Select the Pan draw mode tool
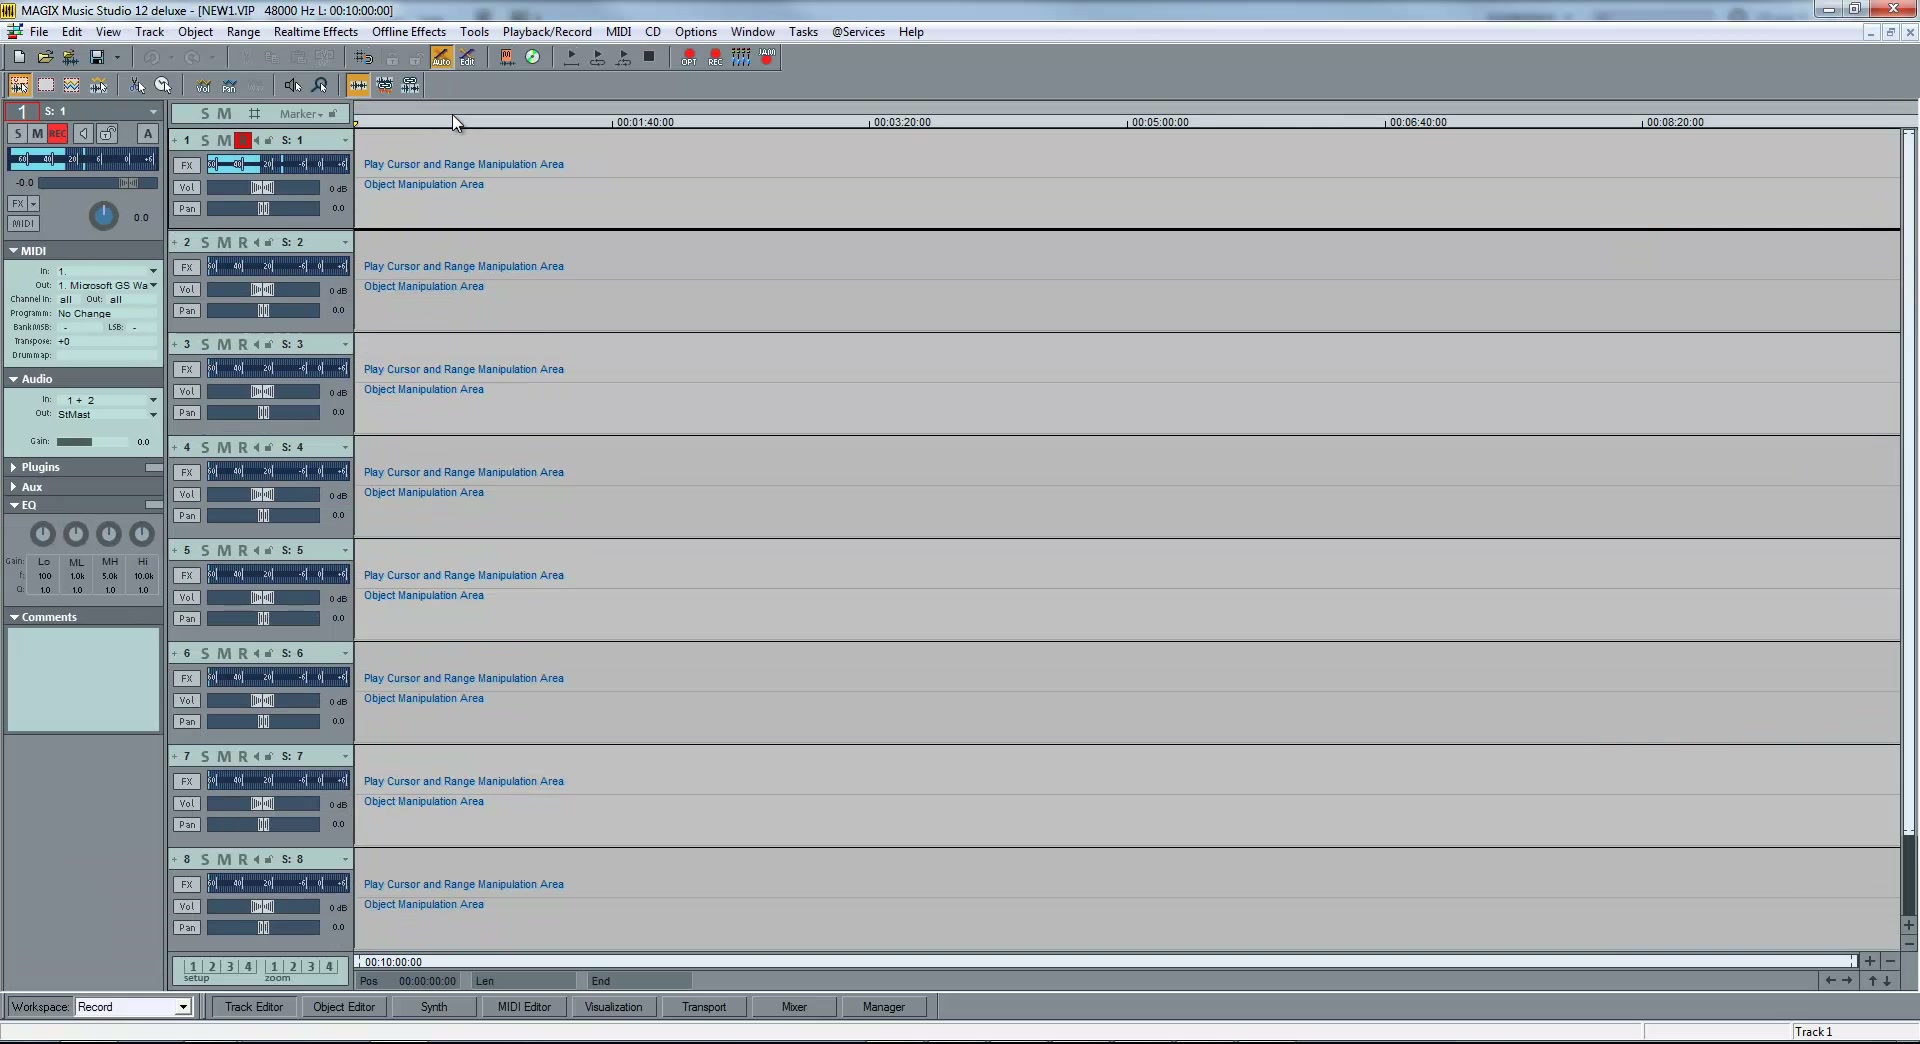This screenshot has width=1920, height=1044. coord(229,85)
